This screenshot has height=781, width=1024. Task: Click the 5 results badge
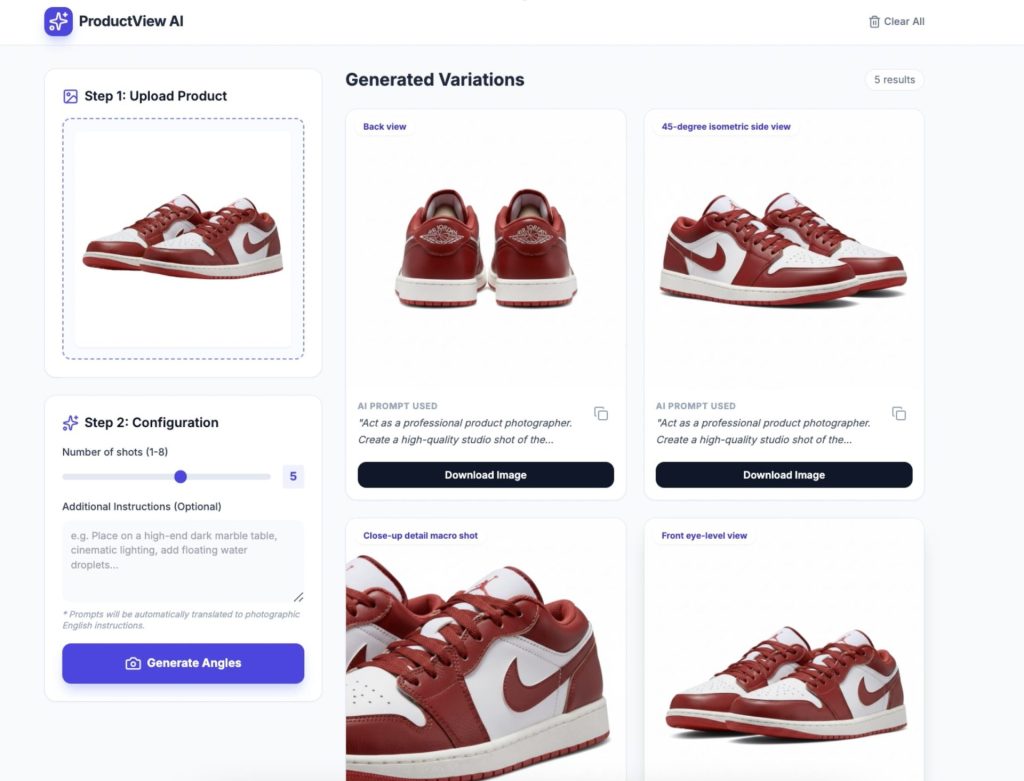click(894, 80)
